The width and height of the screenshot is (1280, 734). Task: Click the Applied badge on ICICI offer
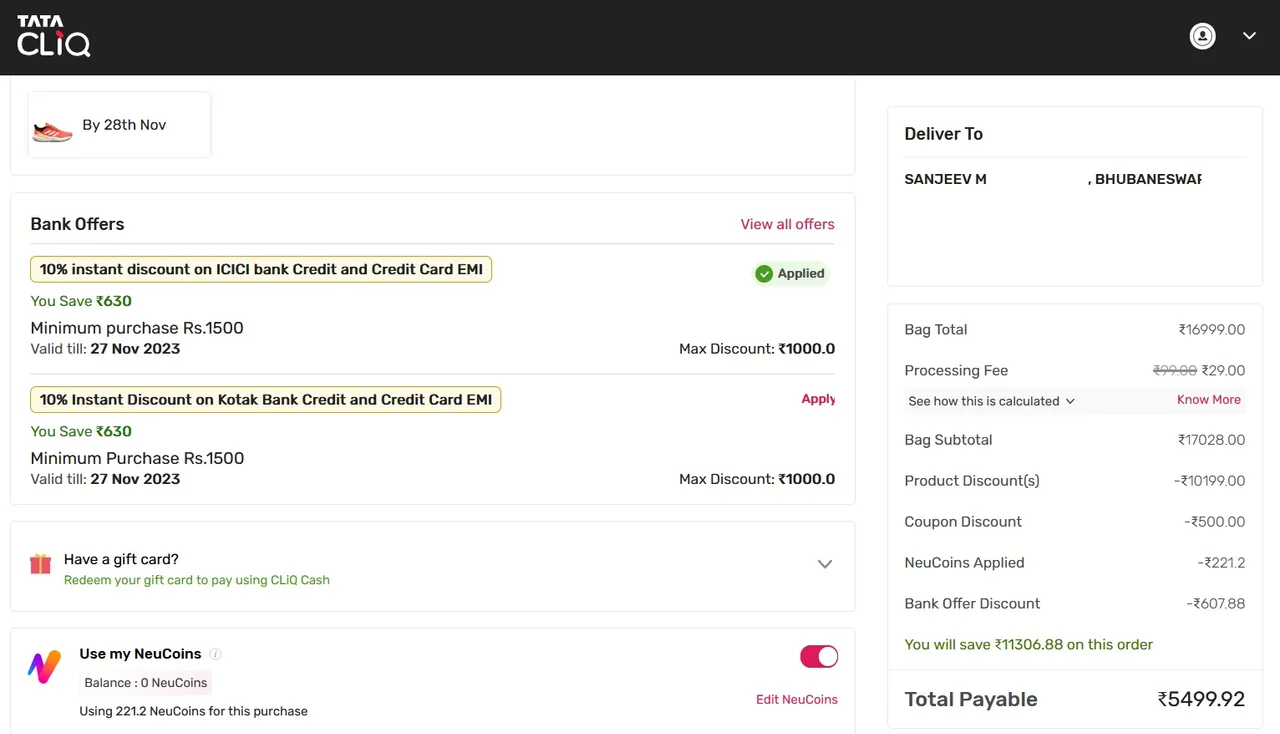791,274
